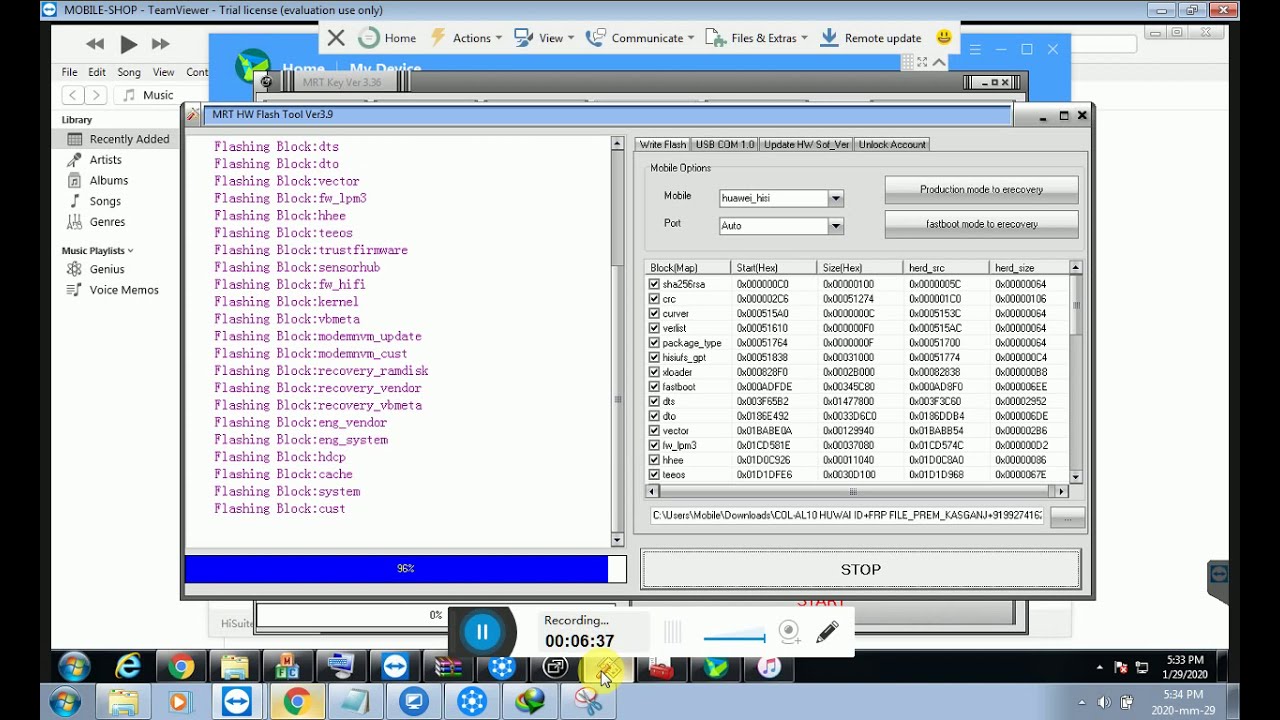Click the iTunes fast-forward button
The image size is (1280, 720).
160,44
